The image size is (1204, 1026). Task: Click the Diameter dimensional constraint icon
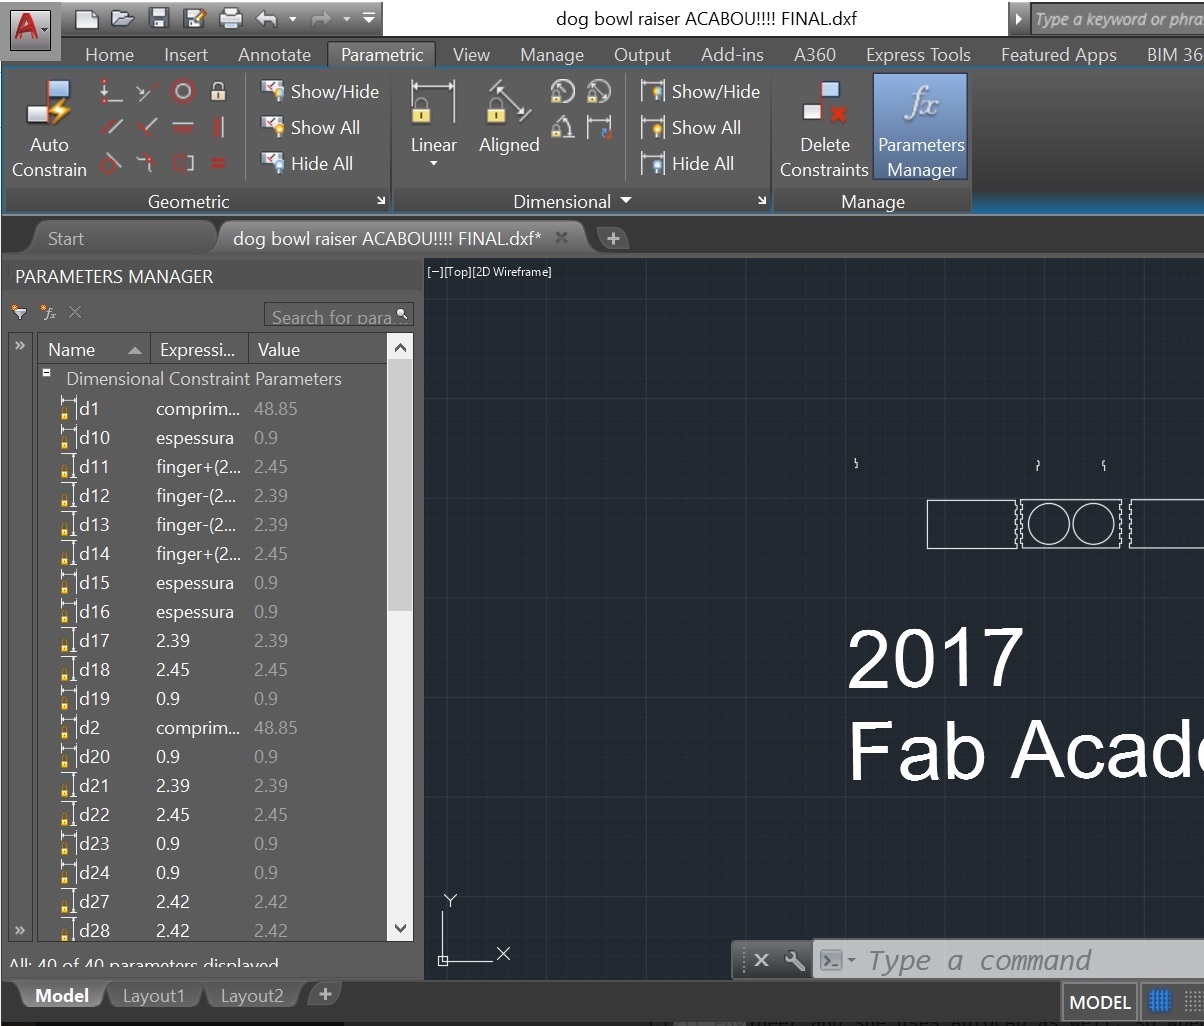click(598, 93)
